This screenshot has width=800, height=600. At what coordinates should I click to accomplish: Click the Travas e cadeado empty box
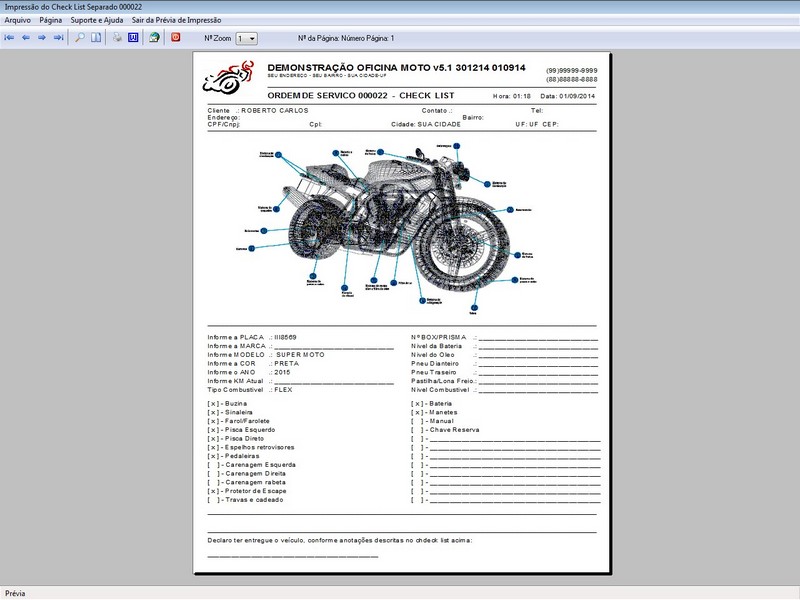213,499
